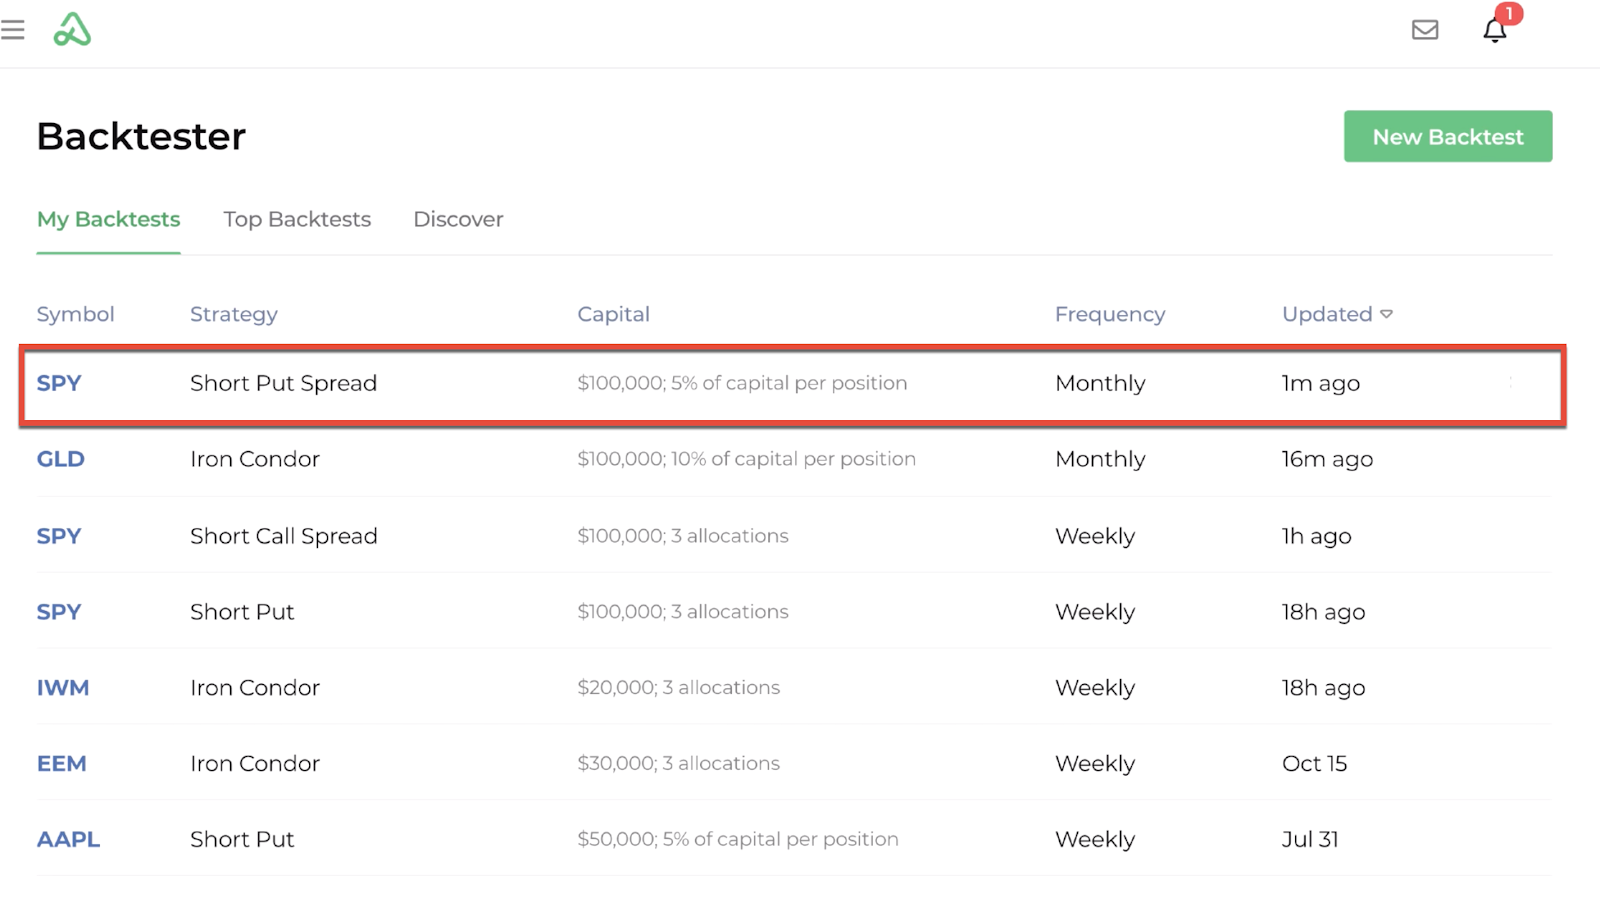Click the 'Jul 31' updated date
Image resolution: width=1600 pixels, height=903 pixels.
1310,840
